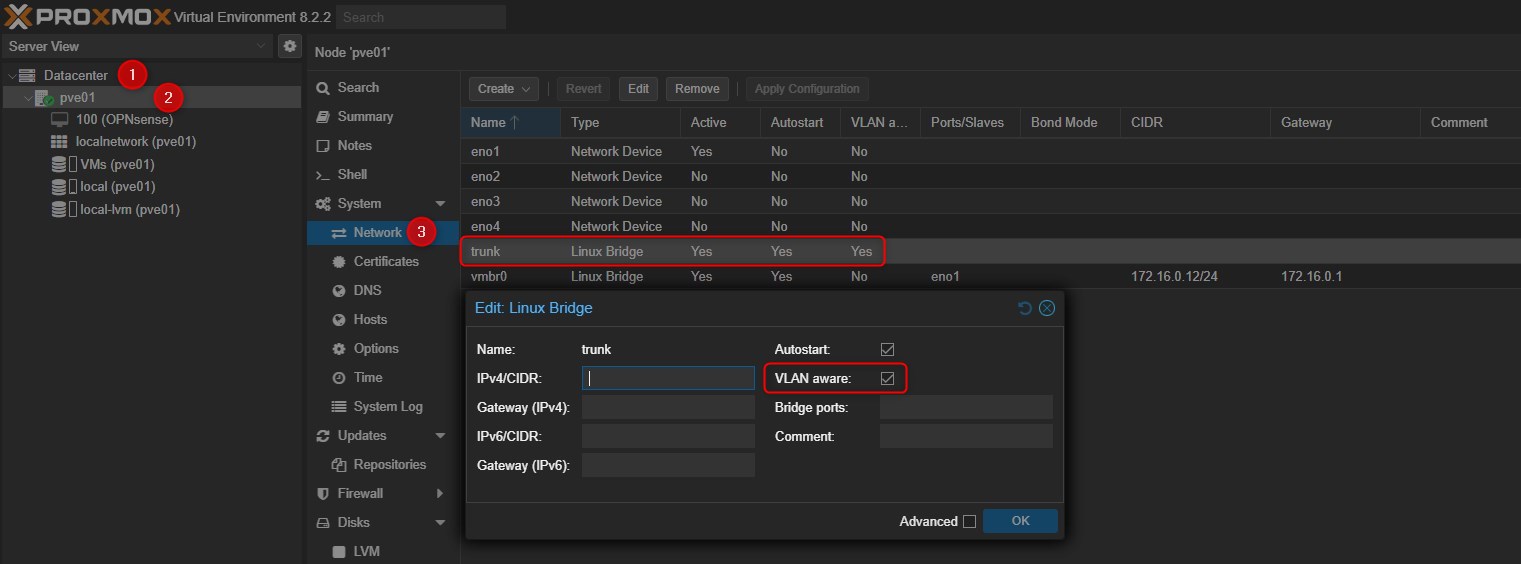Select the 100 (OPNsense) VM icon
The width and height of the screenshot is (1521, 564).
click(60, 119)
